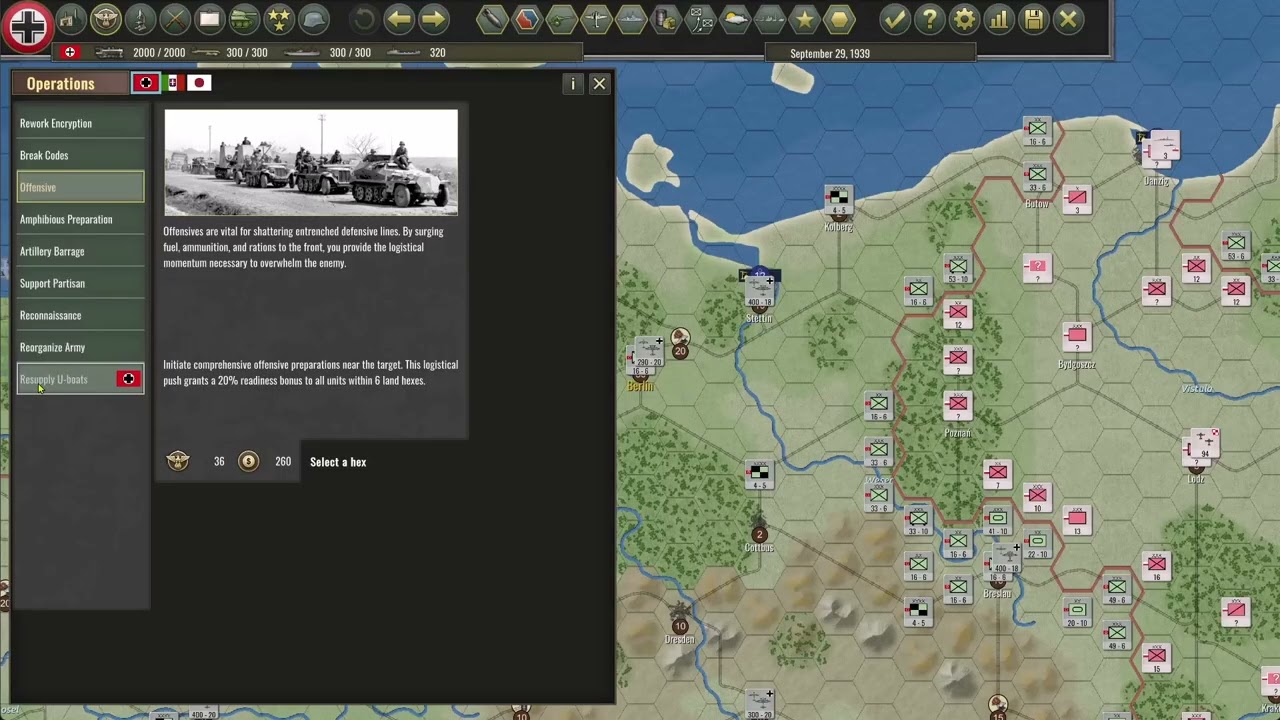Switch to the German flag tab
1280x720 pixels.
[146, 83]
